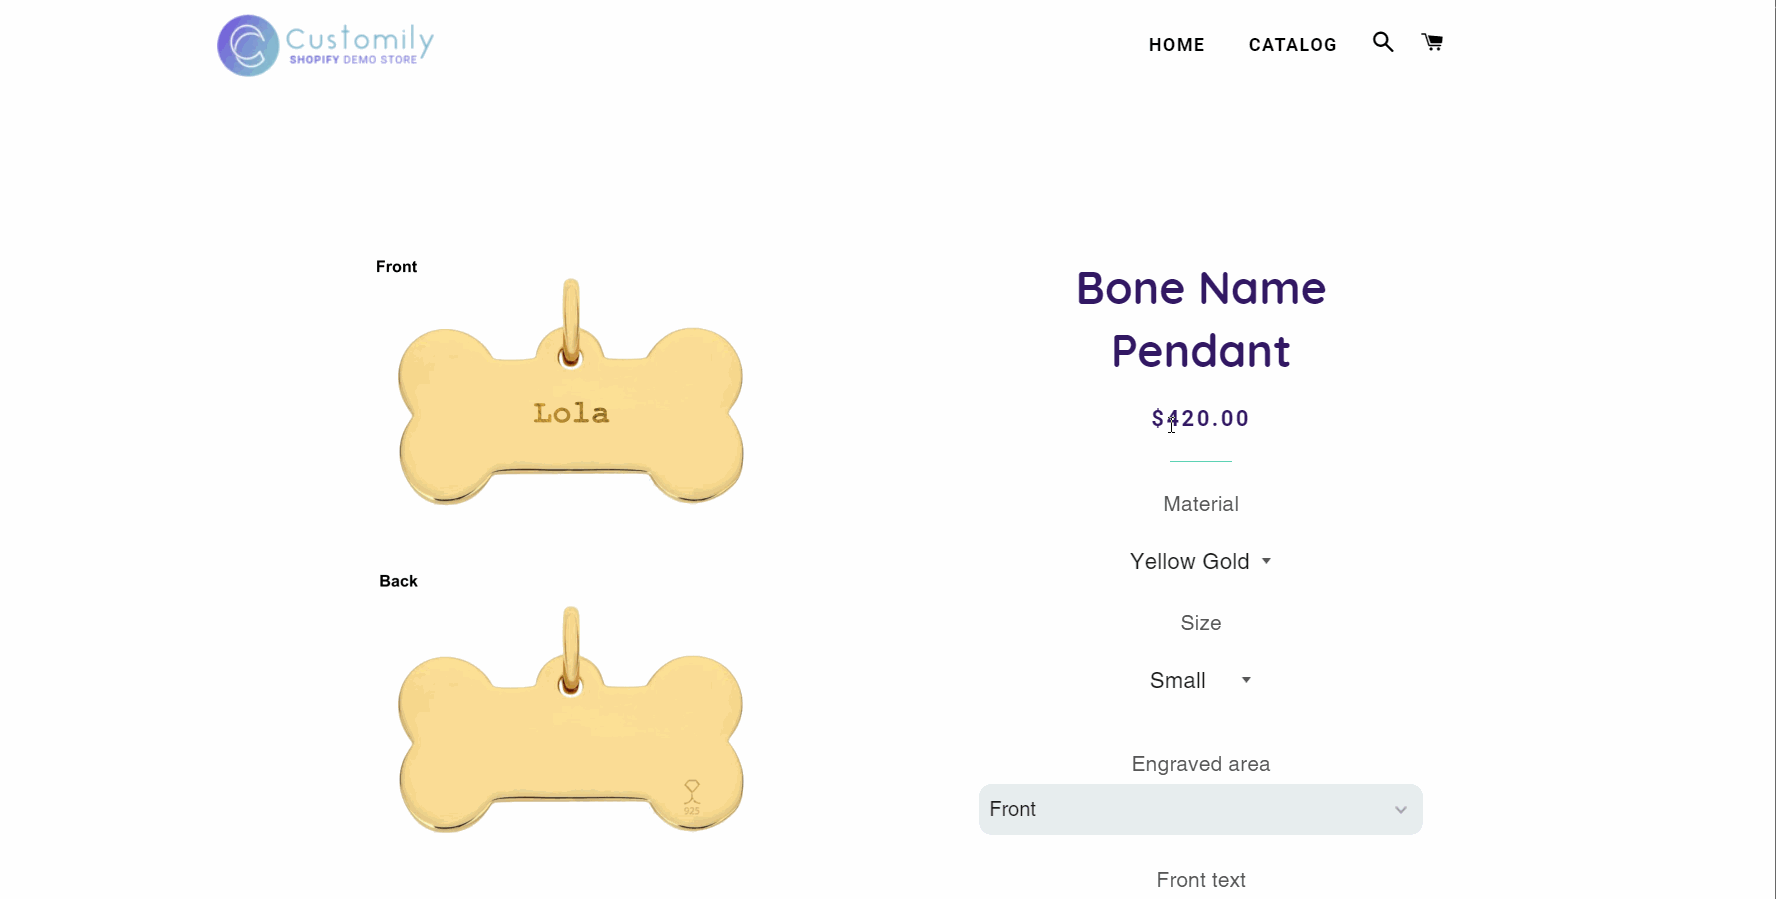Click the Front text label
The width and height of the screenshot is (1776, 899).
(x=1201, y=880)
